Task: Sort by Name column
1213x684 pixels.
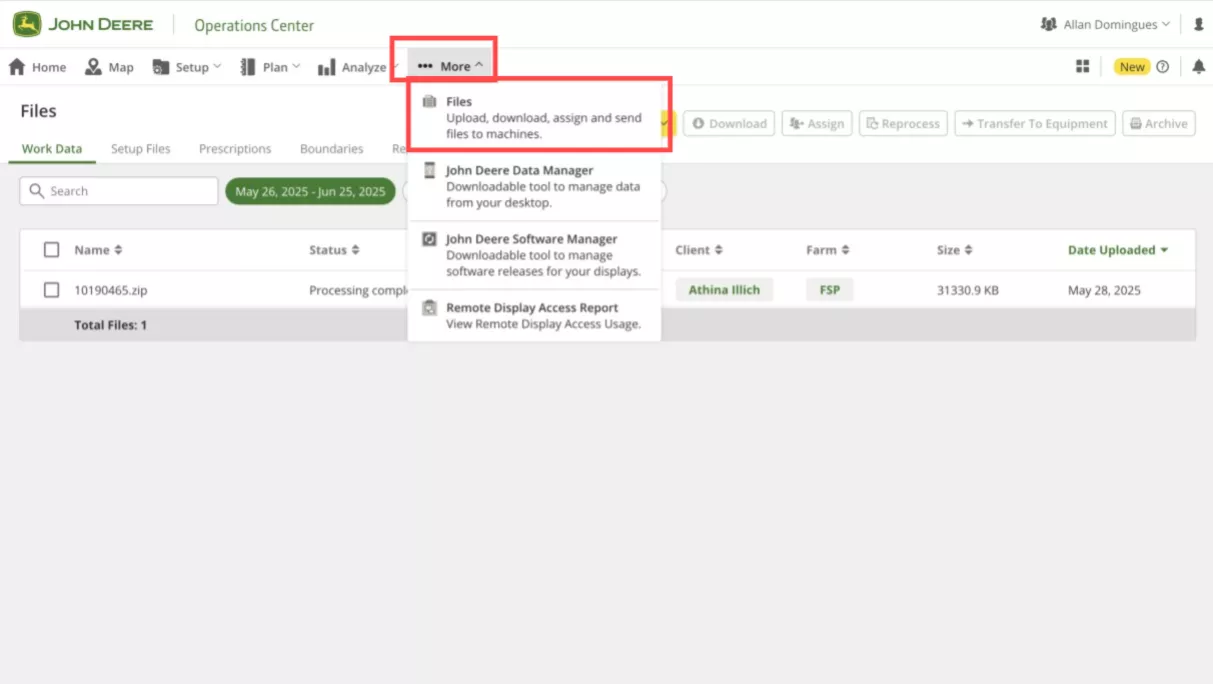Action: (x=98, y=250)
